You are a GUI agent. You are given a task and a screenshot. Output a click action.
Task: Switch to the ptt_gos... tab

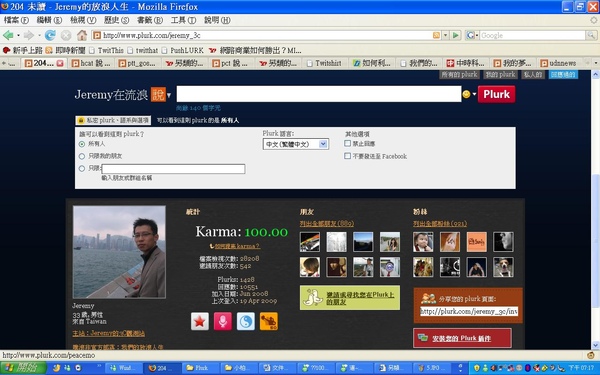click(x=137, y=63)
